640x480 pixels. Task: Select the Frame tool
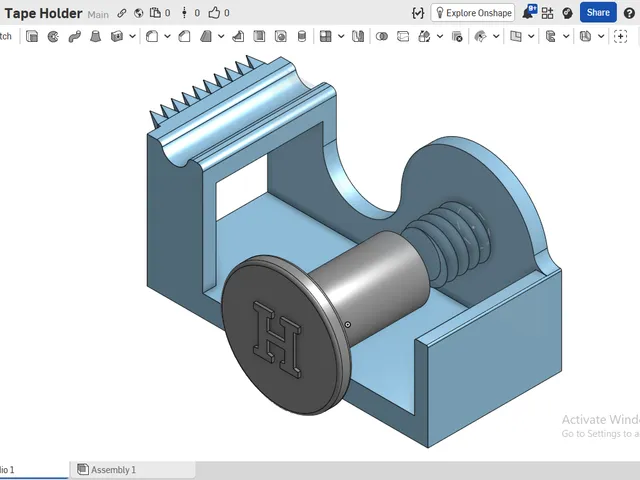click(550, 37)
